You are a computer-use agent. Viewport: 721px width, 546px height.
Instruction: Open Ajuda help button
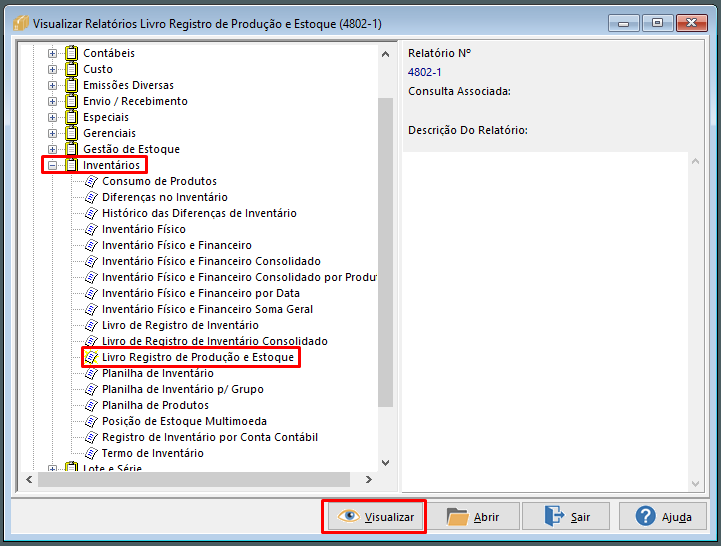click(663, 517)
